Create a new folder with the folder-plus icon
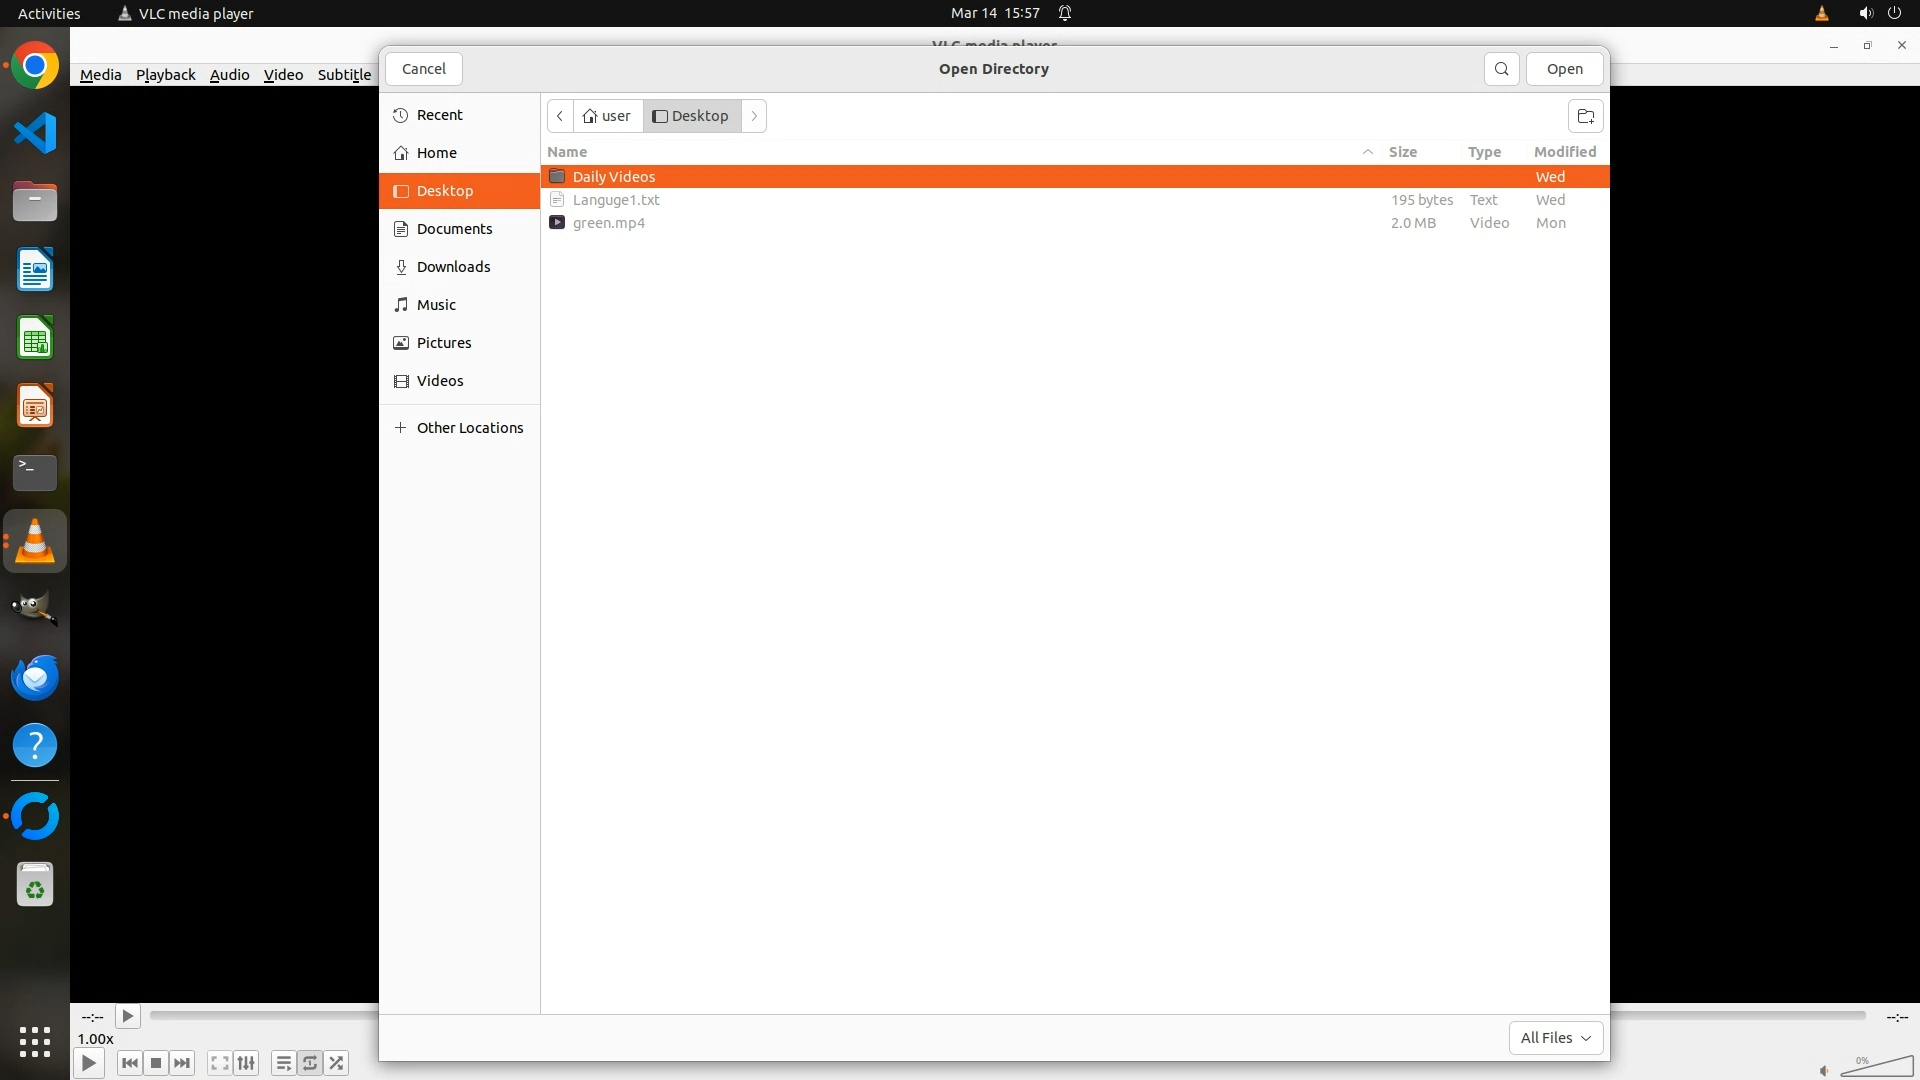 [x=1585, y=116]
